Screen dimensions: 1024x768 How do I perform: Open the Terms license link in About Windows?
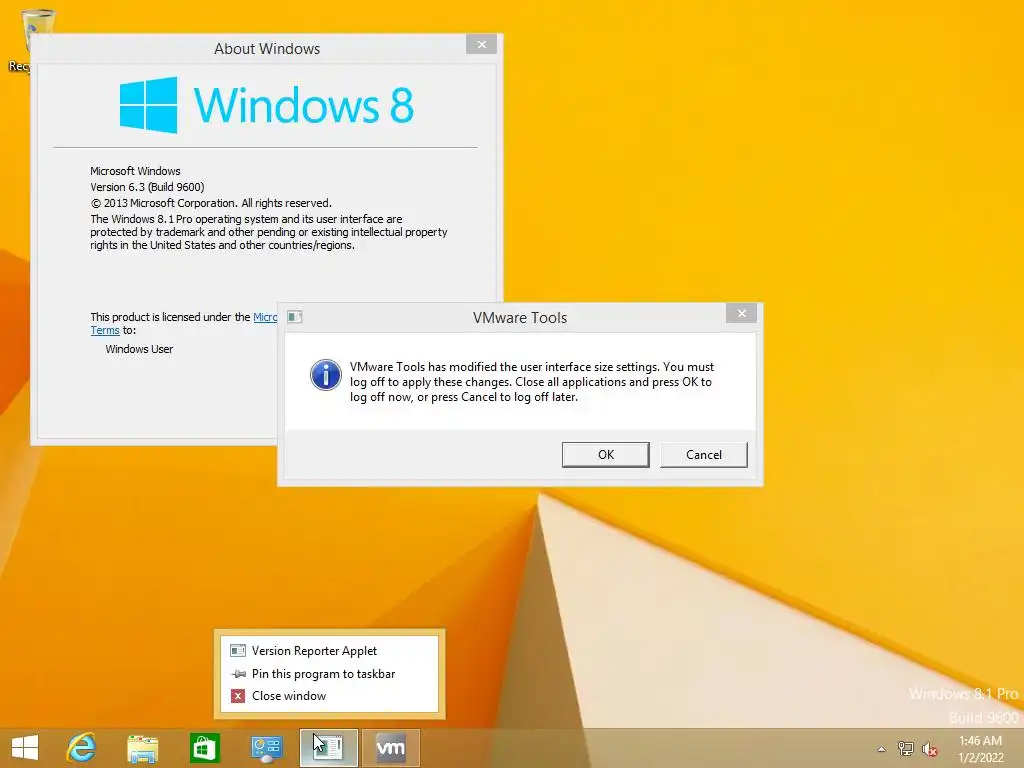point(104,330)
